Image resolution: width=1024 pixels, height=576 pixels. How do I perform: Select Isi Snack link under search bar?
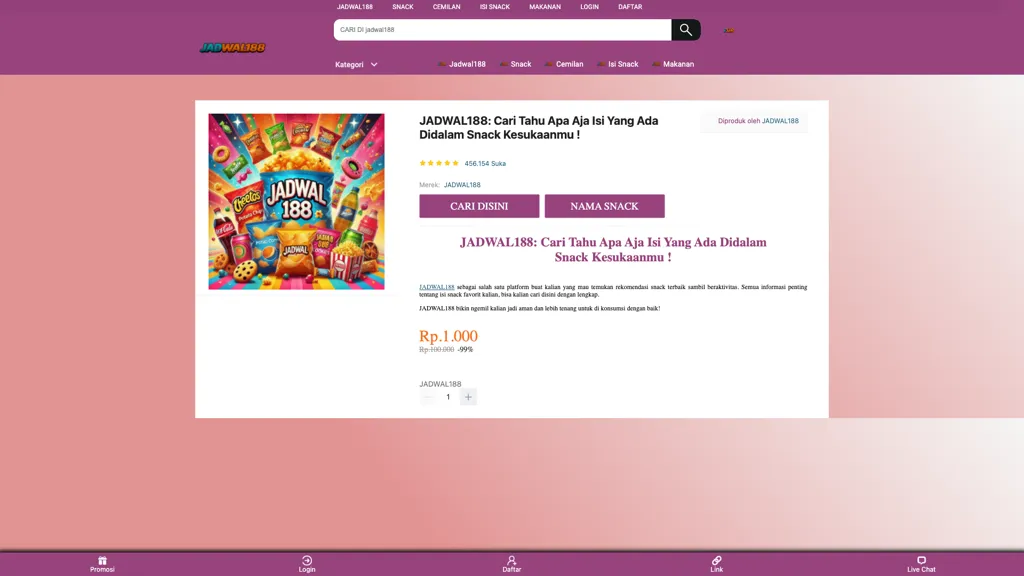coord(618,64)
